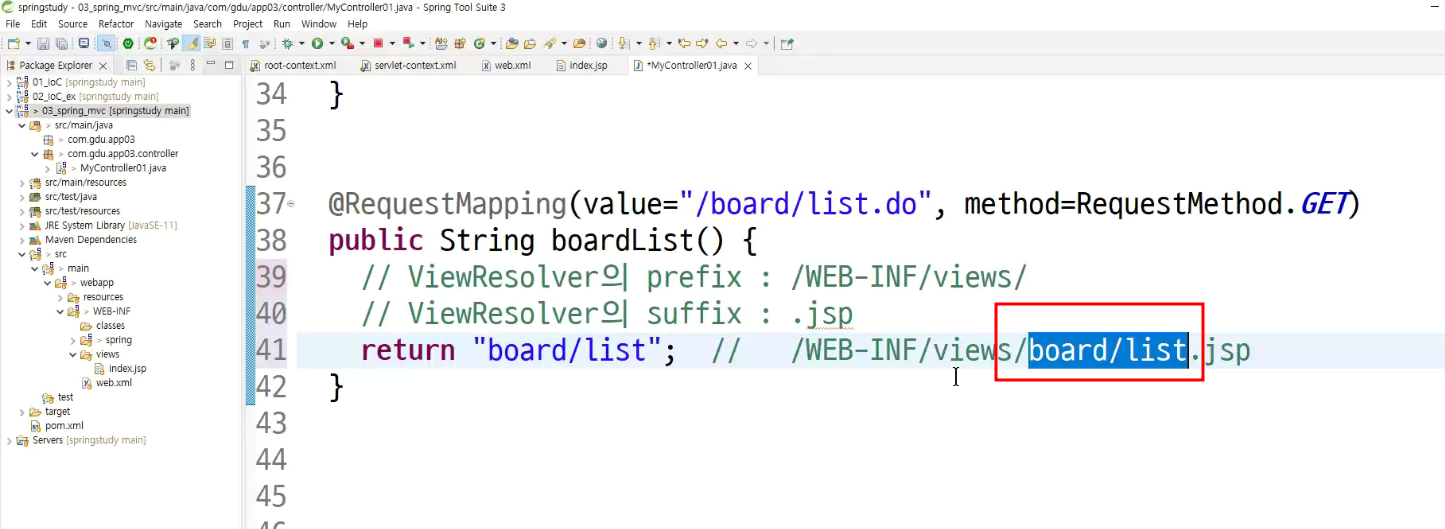Screen dimensions: 1445x529
Task: Collapse the 03_spring_mvc project
Action: 8,111
